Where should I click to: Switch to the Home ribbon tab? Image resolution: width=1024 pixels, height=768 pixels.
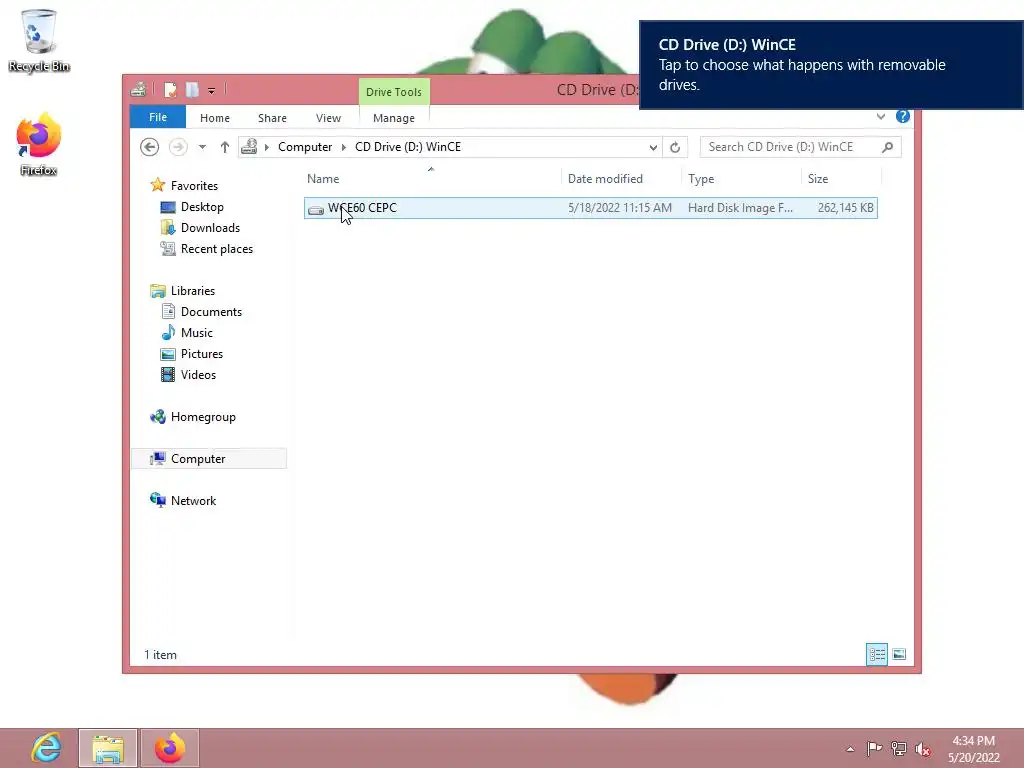pyautogui.click(x=215, y=118)
